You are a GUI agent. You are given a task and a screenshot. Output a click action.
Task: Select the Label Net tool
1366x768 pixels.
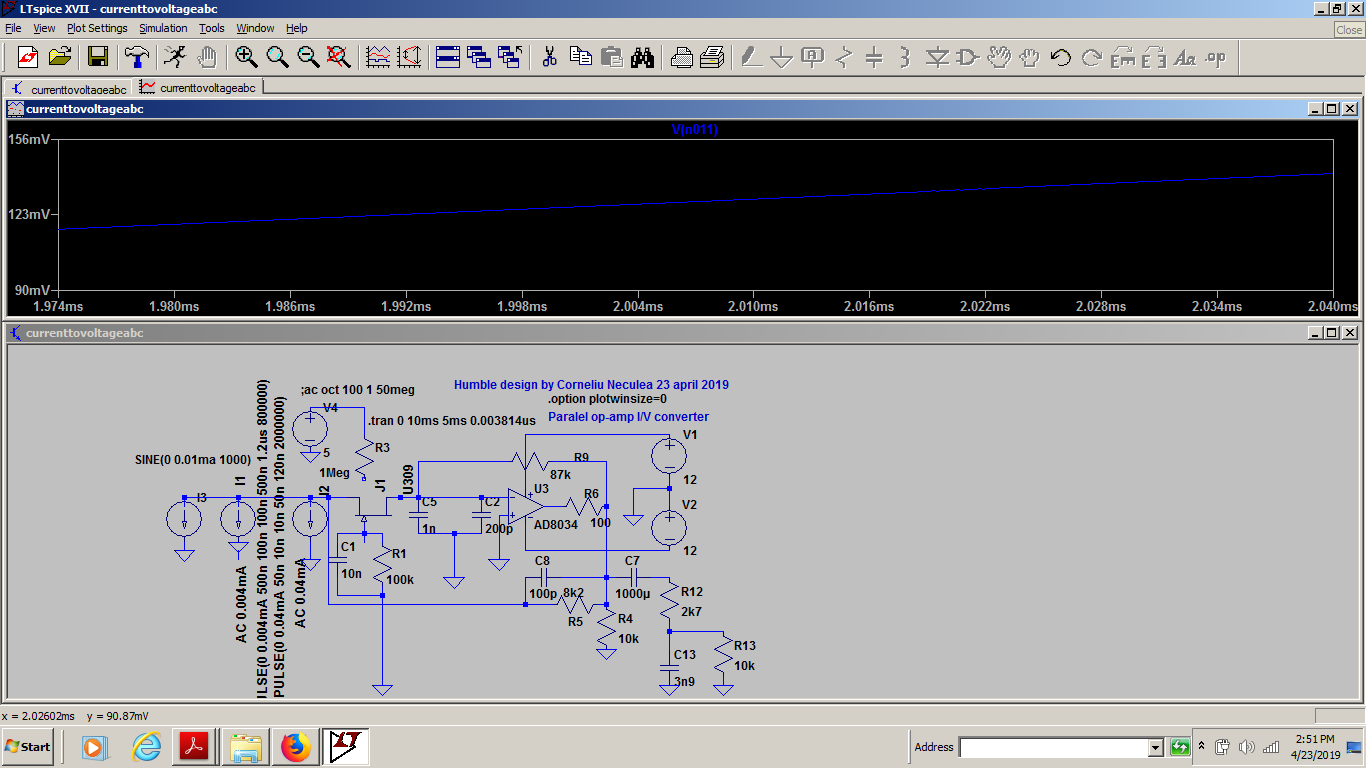point(812,56)
